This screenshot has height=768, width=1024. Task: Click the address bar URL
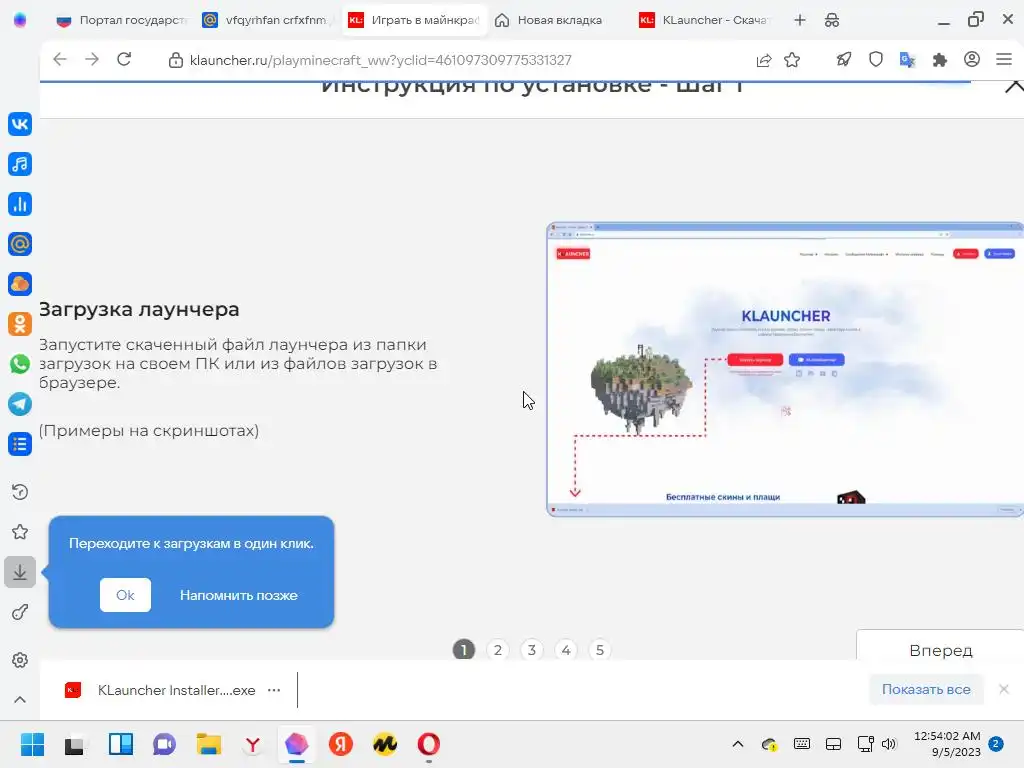(x=380, y=60)
